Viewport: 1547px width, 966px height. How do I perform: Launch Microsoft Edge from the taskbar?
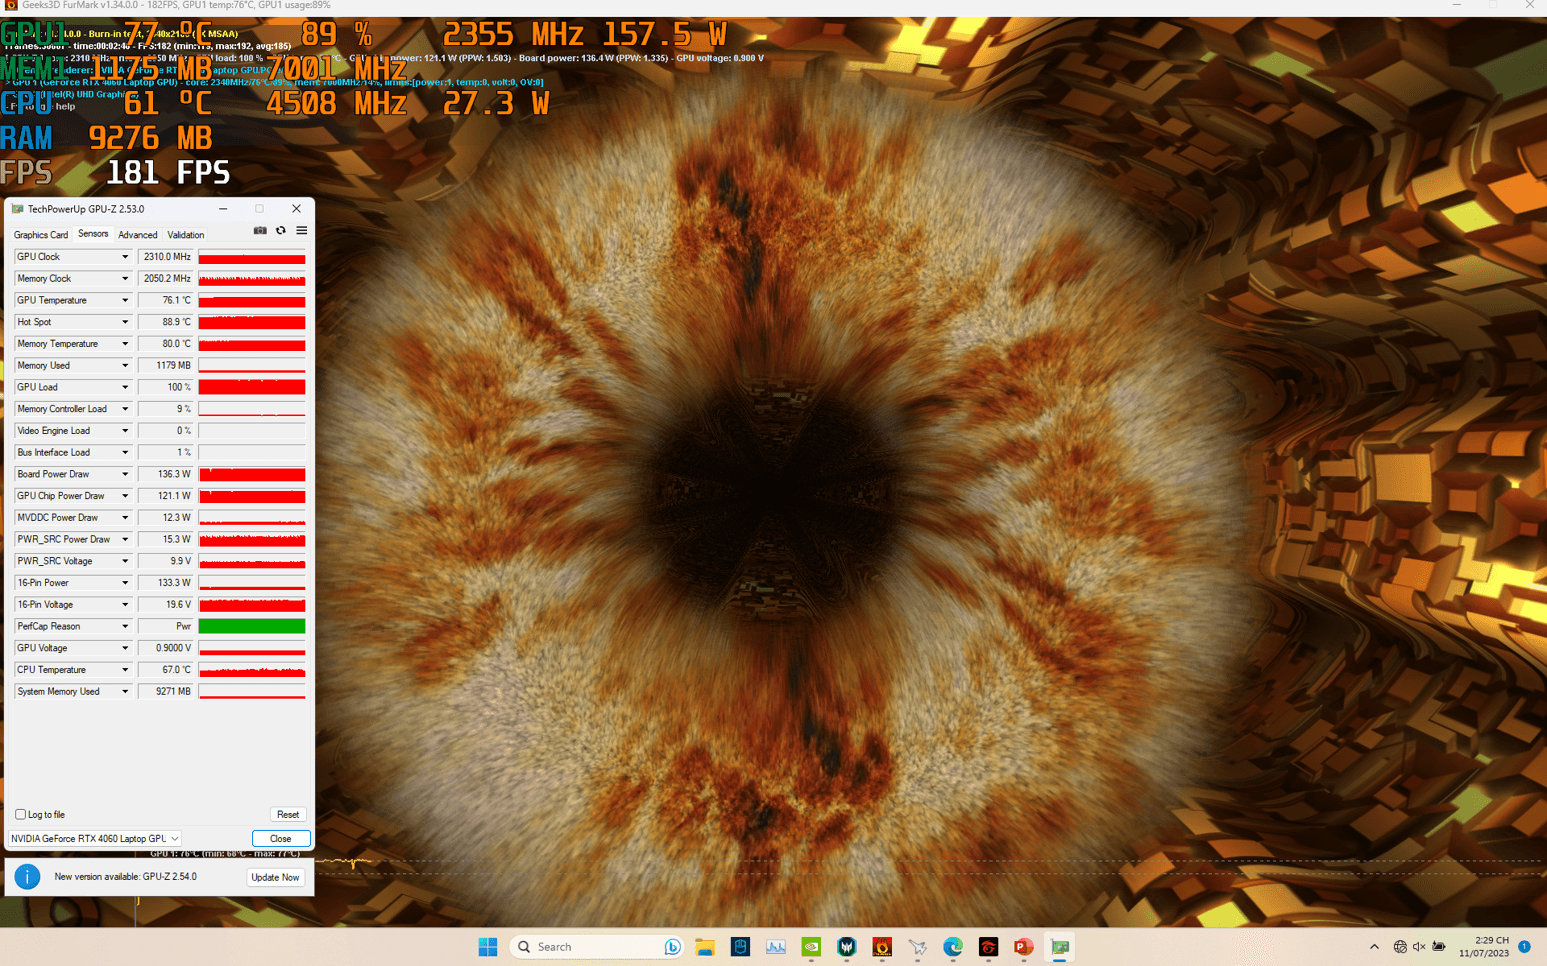[x=953, y=947]
